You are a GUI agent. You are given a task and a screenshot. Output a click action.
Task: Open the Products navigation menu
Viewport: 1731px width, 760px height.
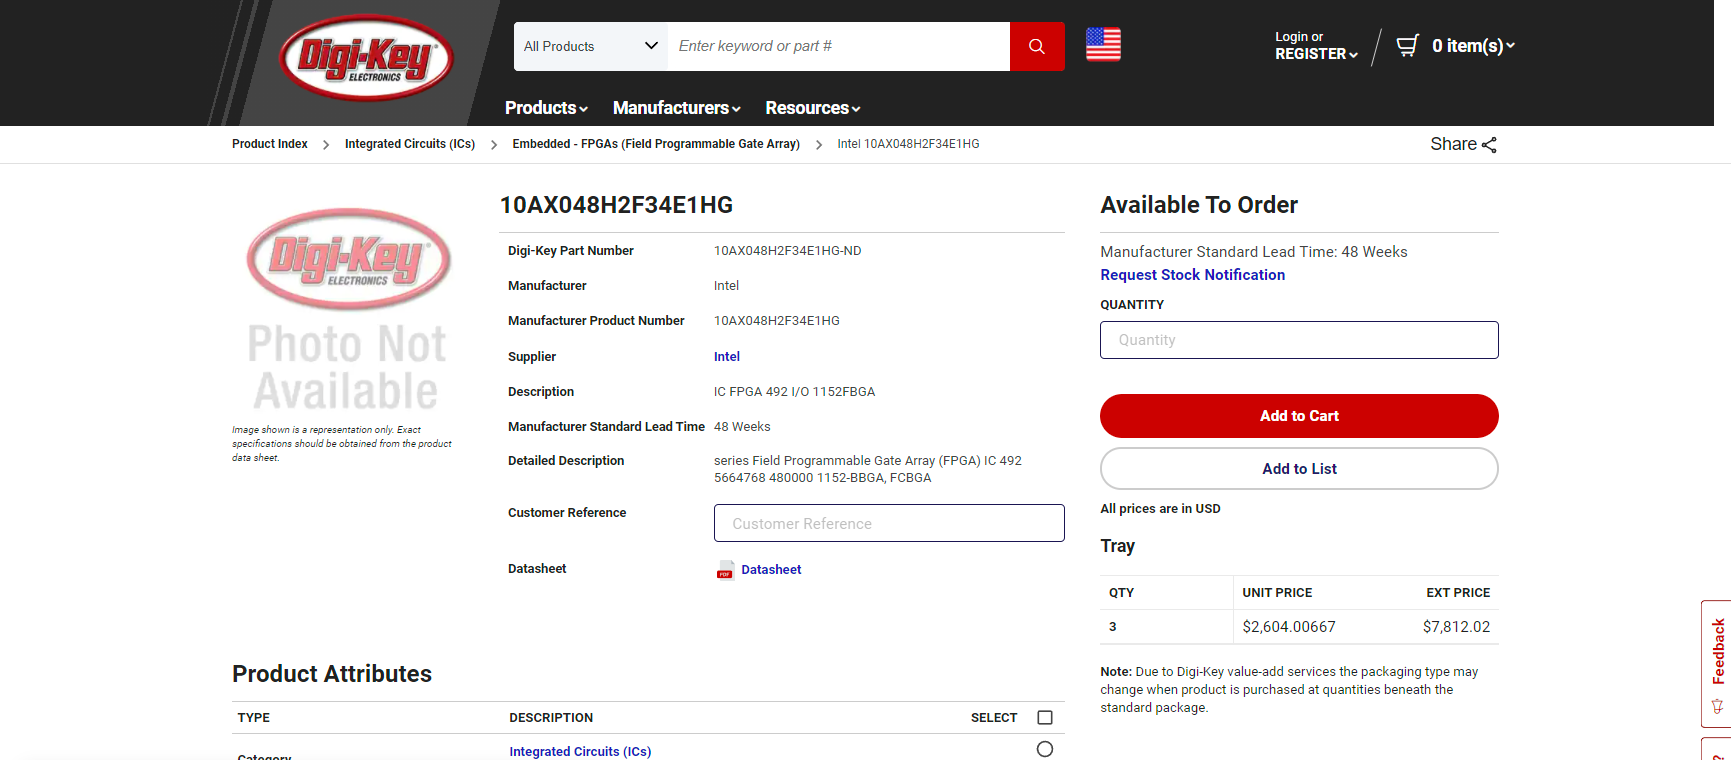coord(546,108)
